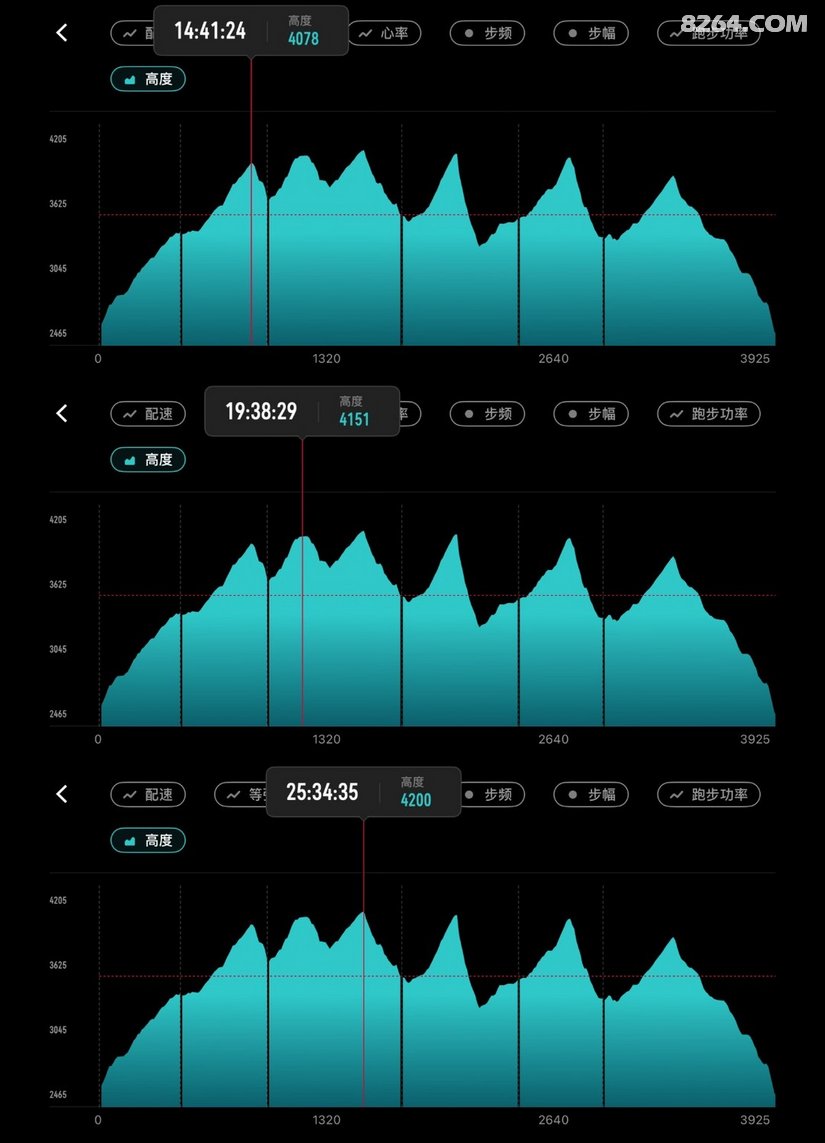Show 配速 data in the 25:34:35 panel
Viewport: 825px width, 1143px height.
(148, 794)
